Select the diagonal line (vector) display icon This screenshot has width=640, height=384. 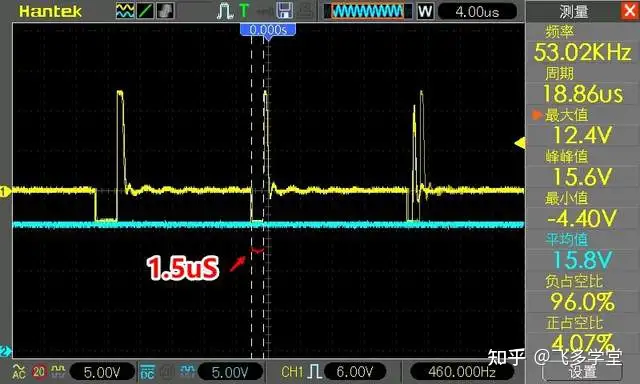pos(145,11)
